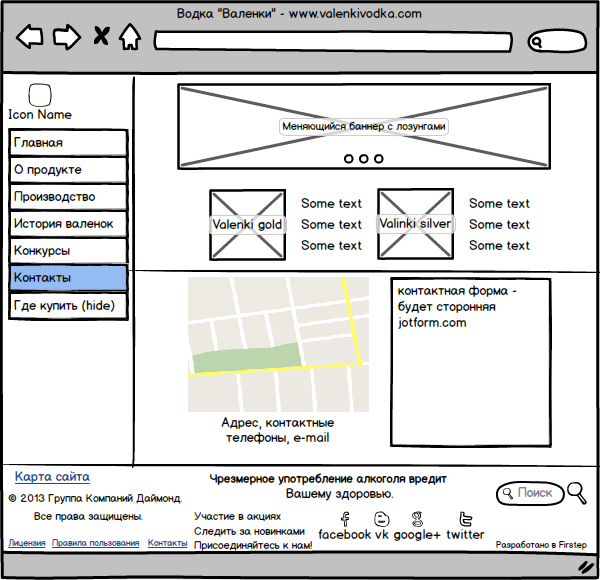
Task: Click the google+ icon
Action: (x=417, y=519)
